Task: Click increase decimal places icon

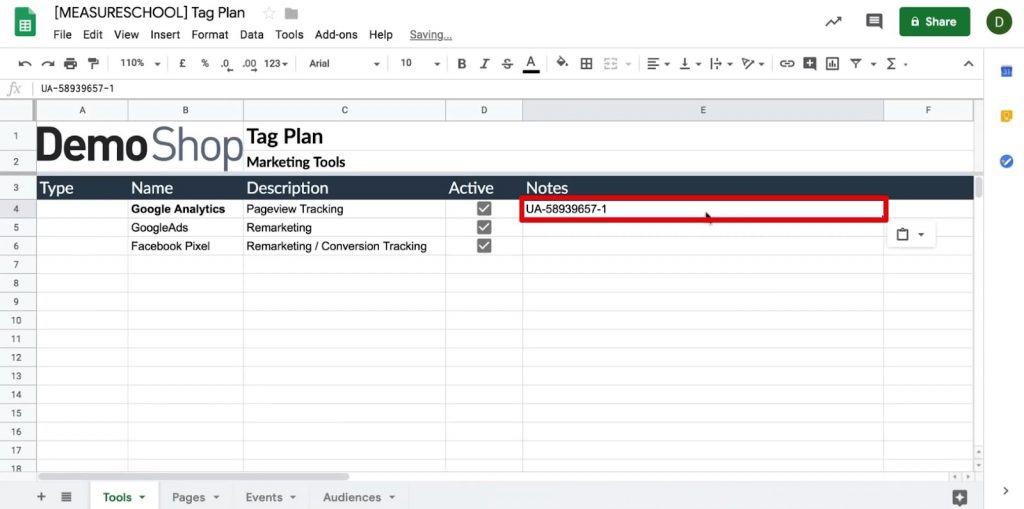Action: [249, 63]
